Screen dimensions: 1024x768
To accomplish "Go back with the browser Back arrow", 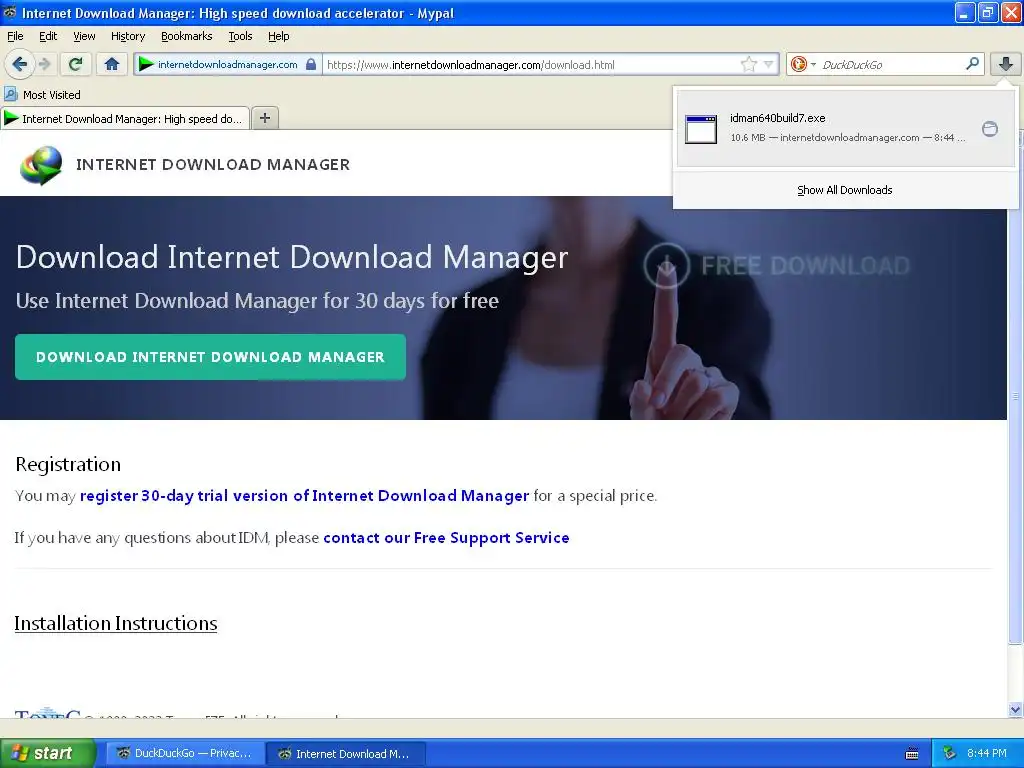I will (19, 64).
